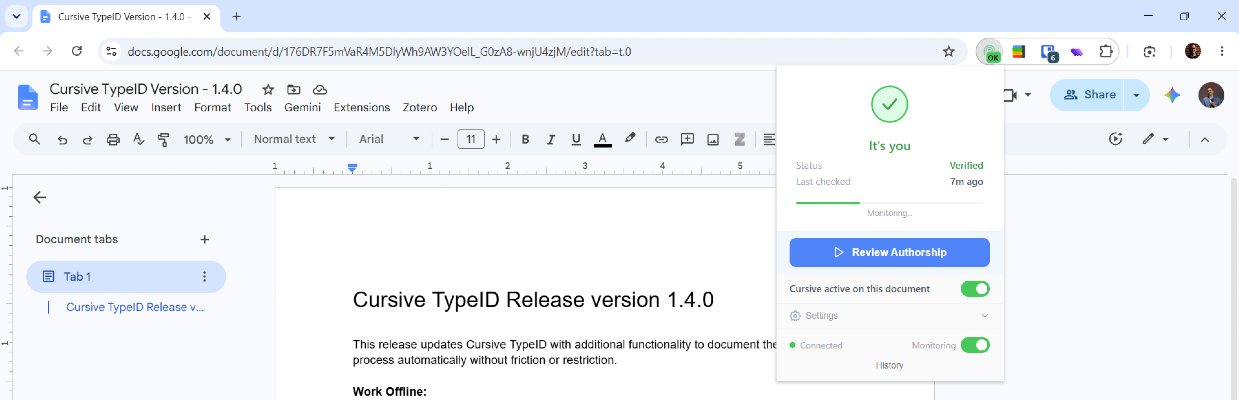Image resolution: width=1239 pixels, height=400 pixels.
Task: Add a comment from the toolbar
Action: (x=687, y=139)
